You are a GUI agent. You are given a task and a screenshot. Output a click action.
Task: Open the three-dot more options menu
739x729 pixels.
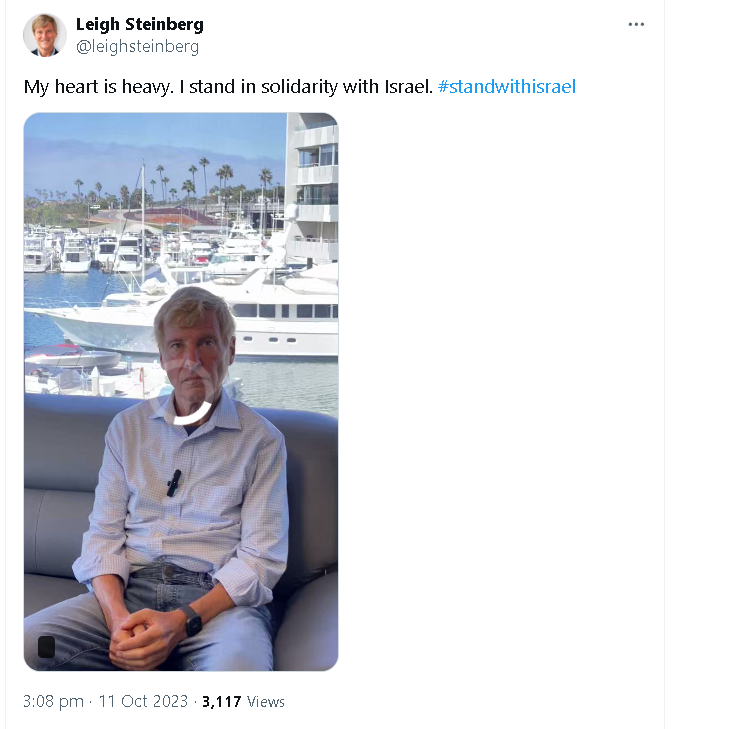636,25
